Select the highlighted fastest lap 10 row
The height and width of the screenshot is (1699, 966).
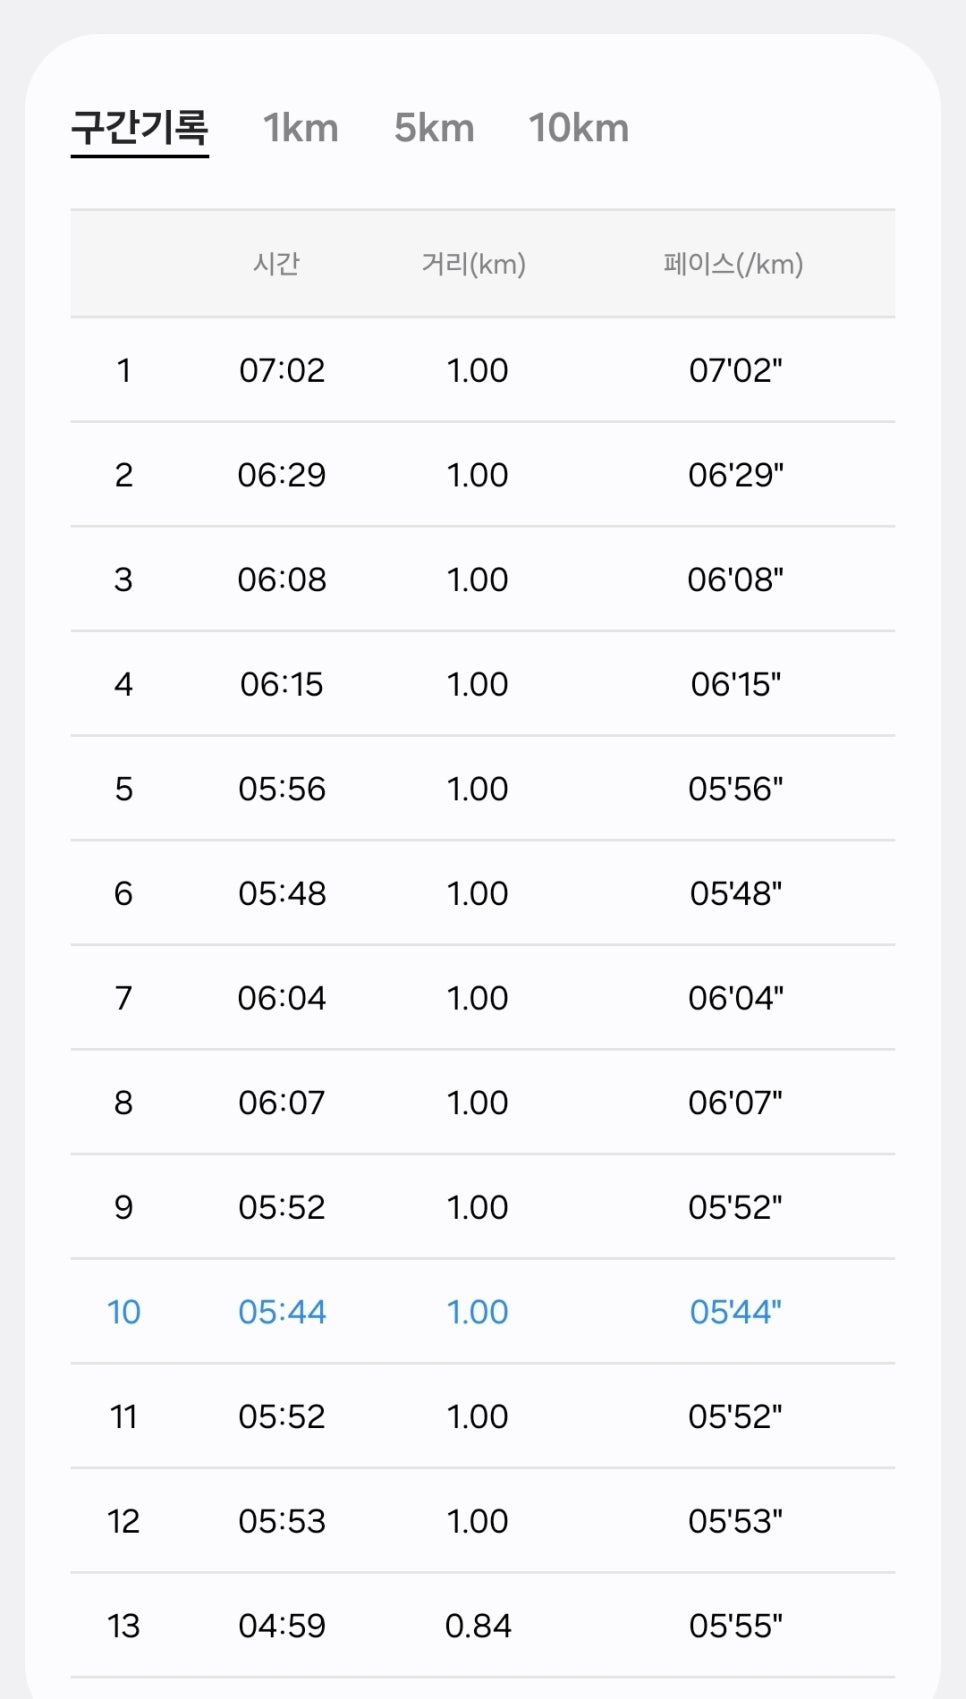click(483, 1312)
